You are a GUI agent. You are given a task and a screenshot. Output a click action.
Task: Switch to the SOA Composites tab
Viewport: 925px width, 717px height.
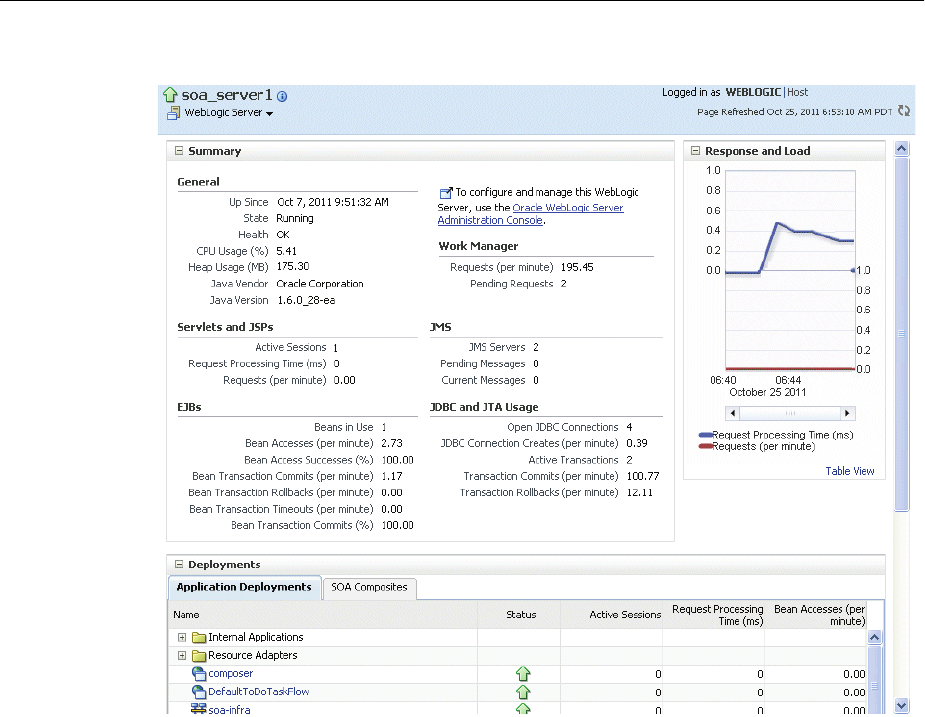click(x=370, y=588)
